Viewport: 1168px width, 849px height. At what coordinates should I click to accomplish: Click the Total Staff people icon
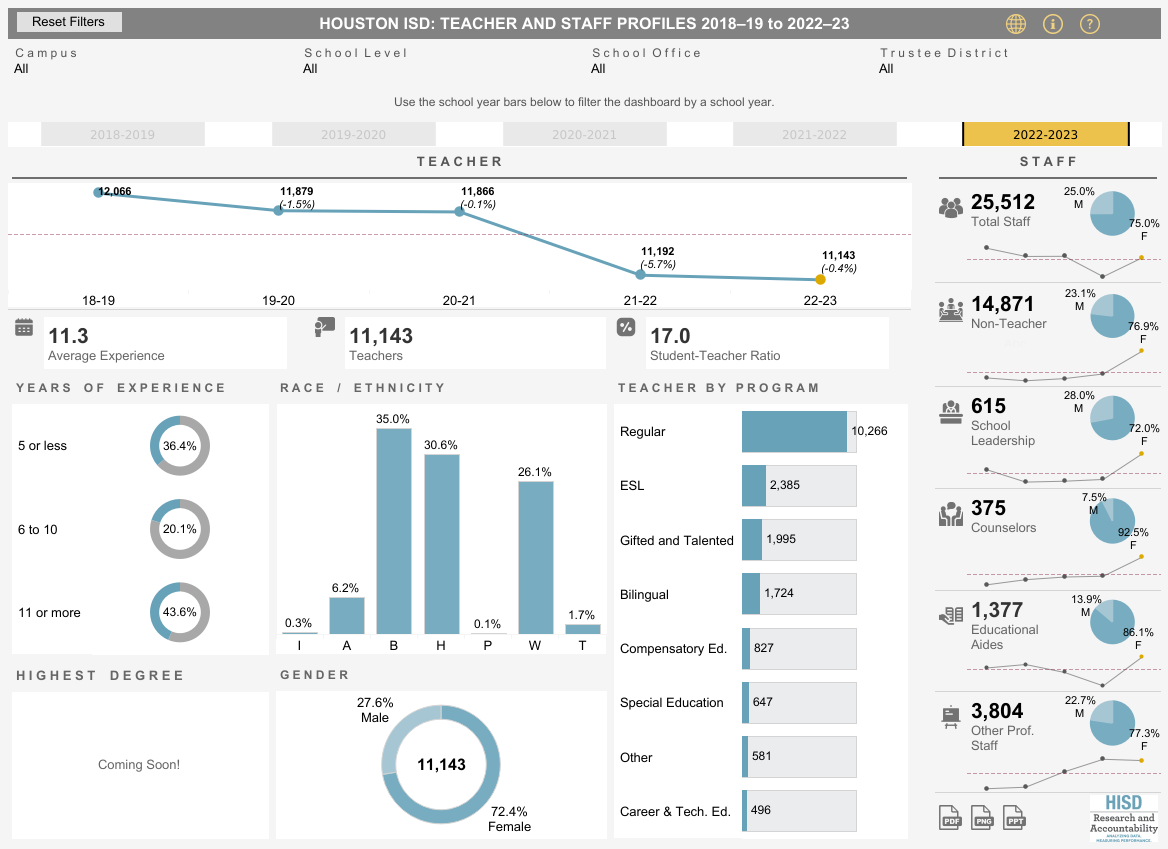950,207
